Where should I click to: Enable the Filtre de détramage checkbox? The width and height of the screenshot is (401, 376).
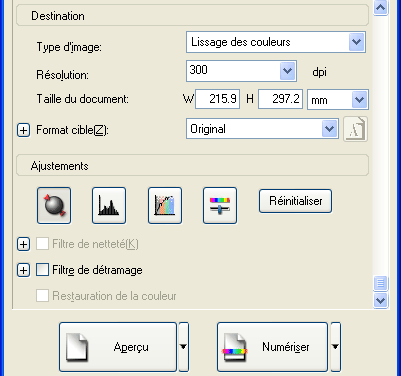(x=42, y=270)
